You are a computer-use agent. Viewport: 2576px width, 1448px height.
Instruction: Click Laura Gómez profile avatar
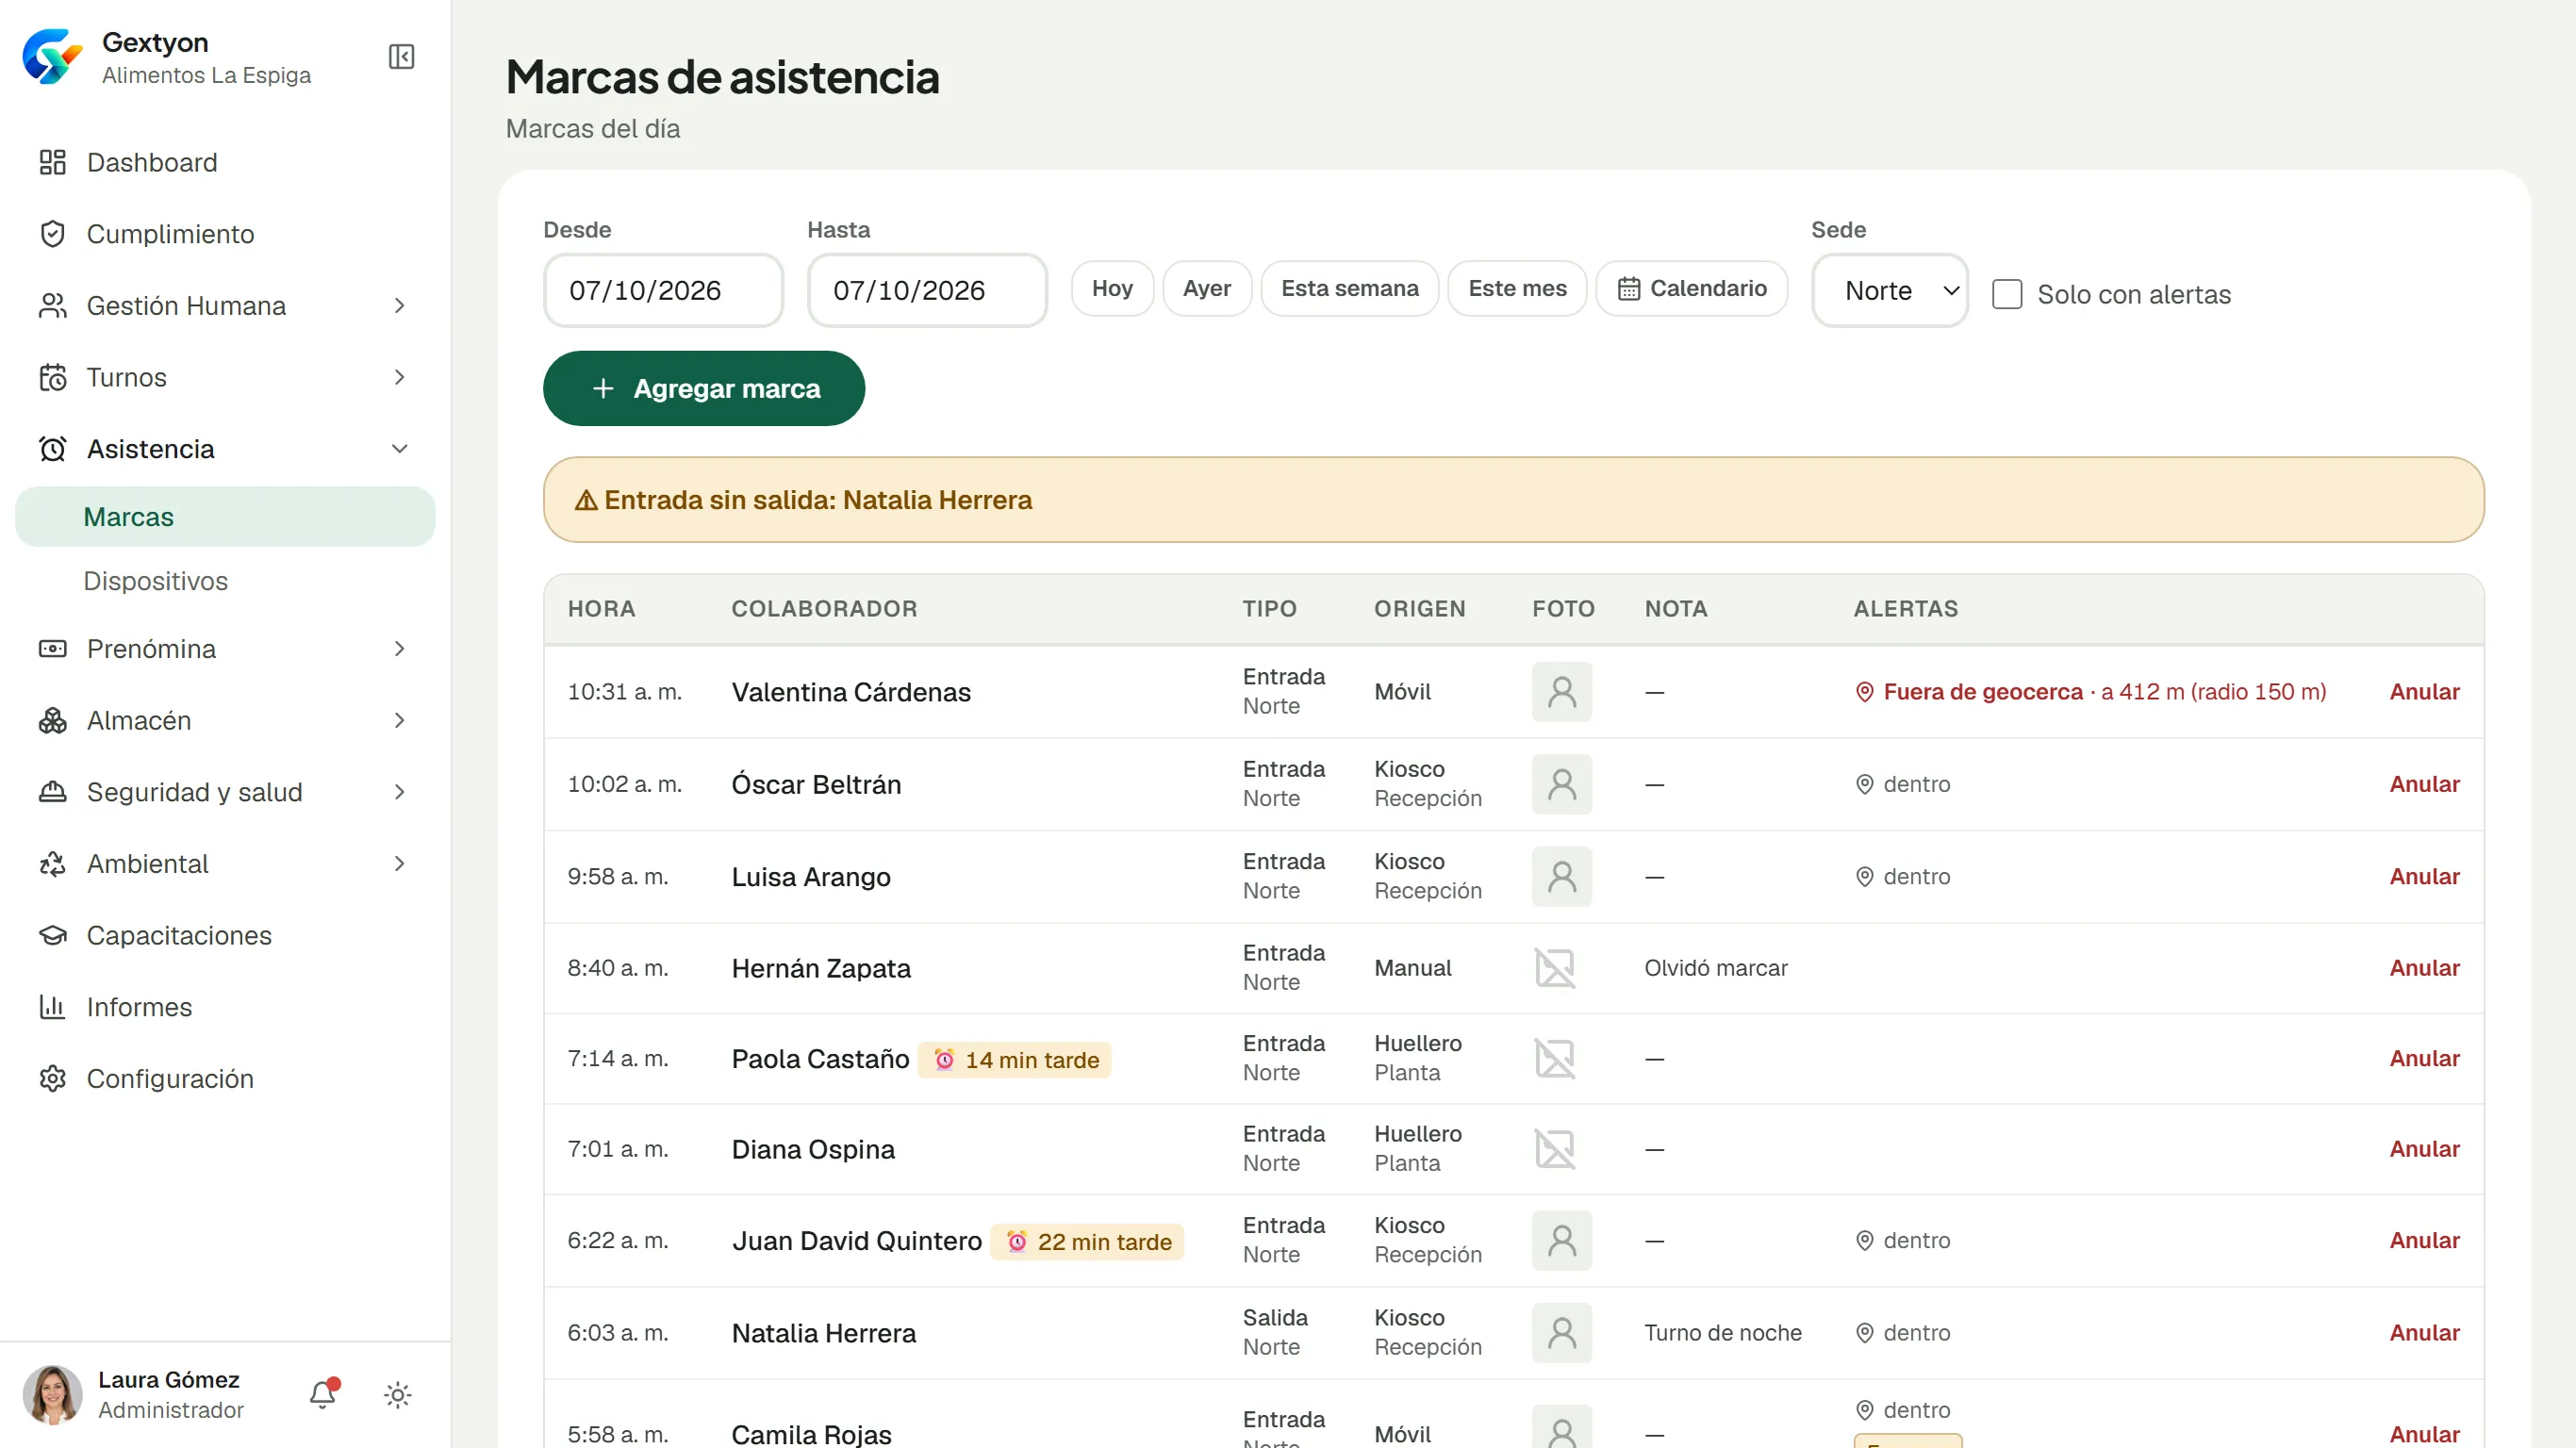point(52,1394)
